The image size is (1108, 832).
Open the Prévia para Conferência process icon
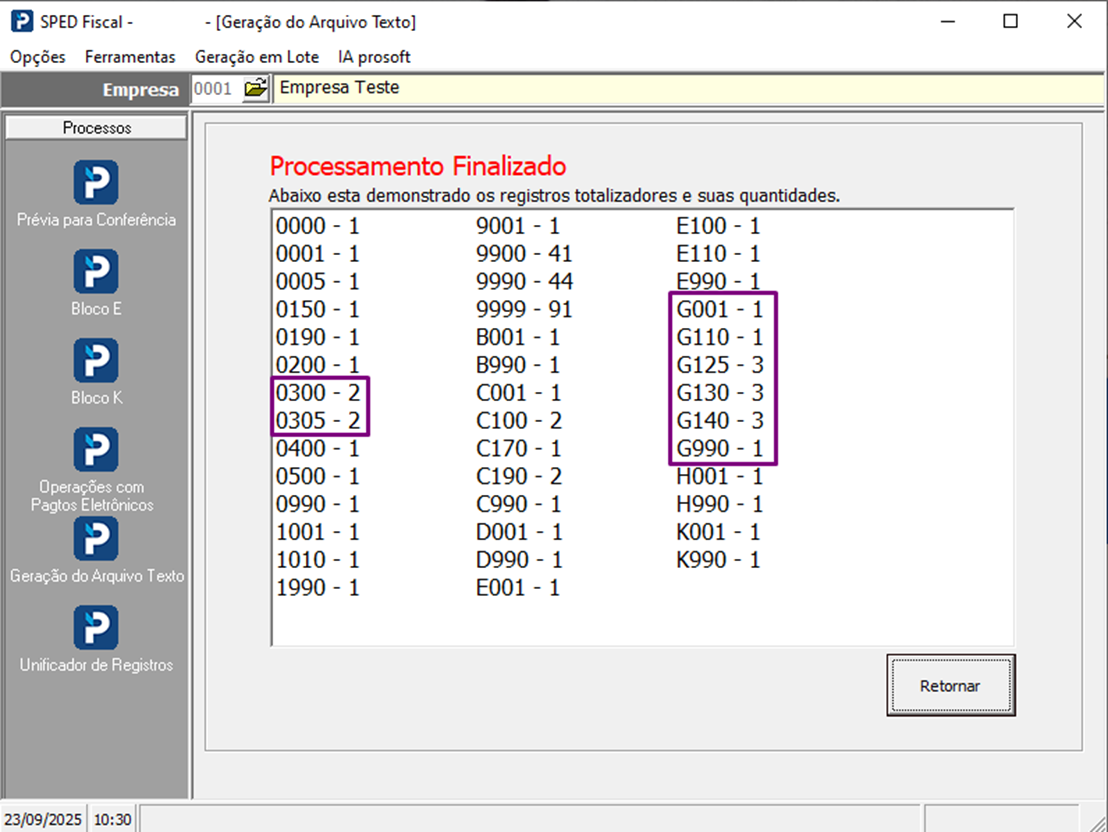(96, 183)
